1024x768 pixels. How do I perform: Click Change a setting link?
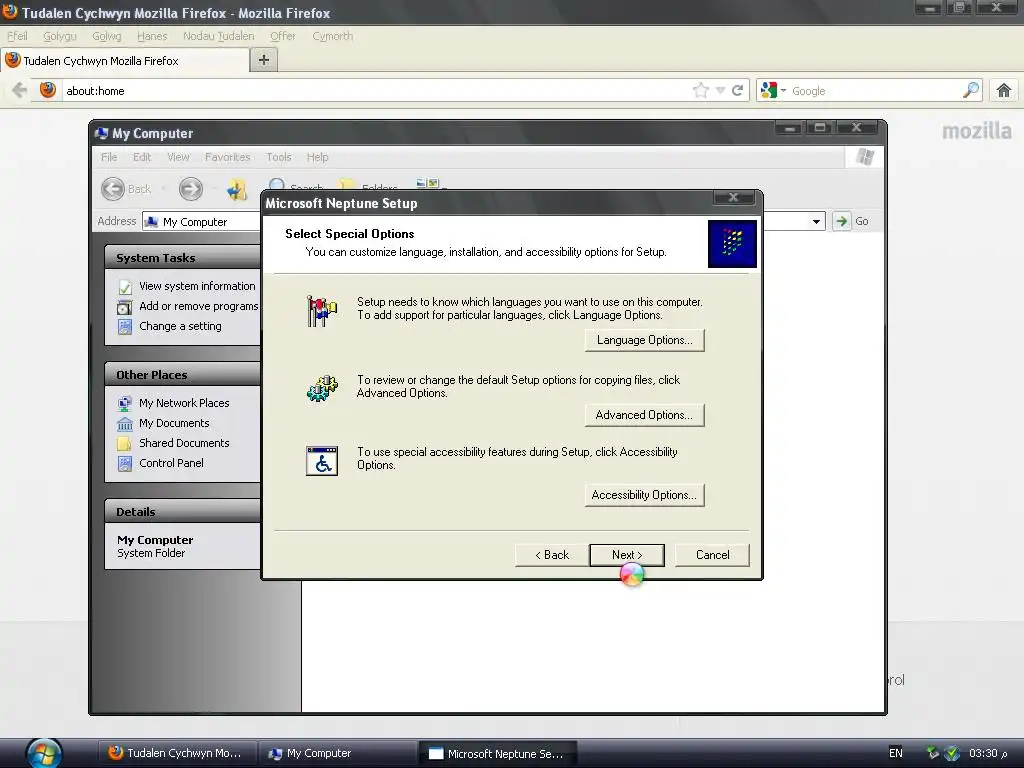point(180,326)
